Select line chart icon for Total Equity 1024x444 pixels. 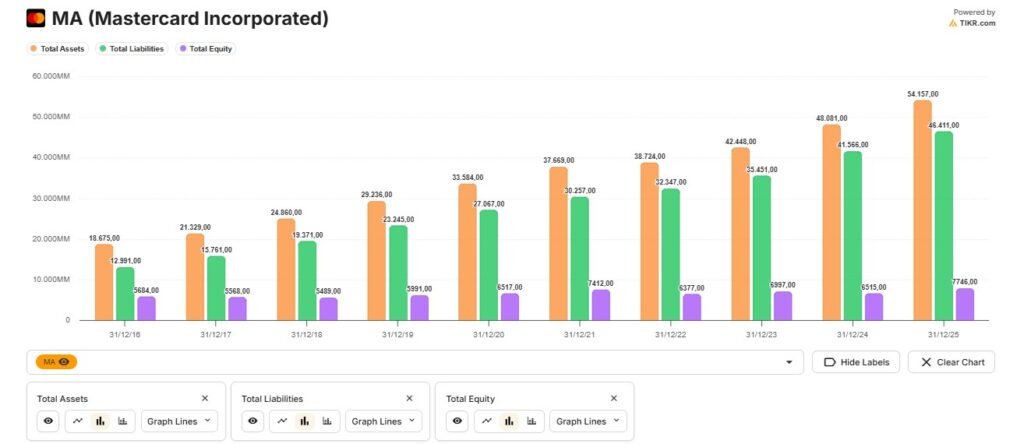pos(487,421)
